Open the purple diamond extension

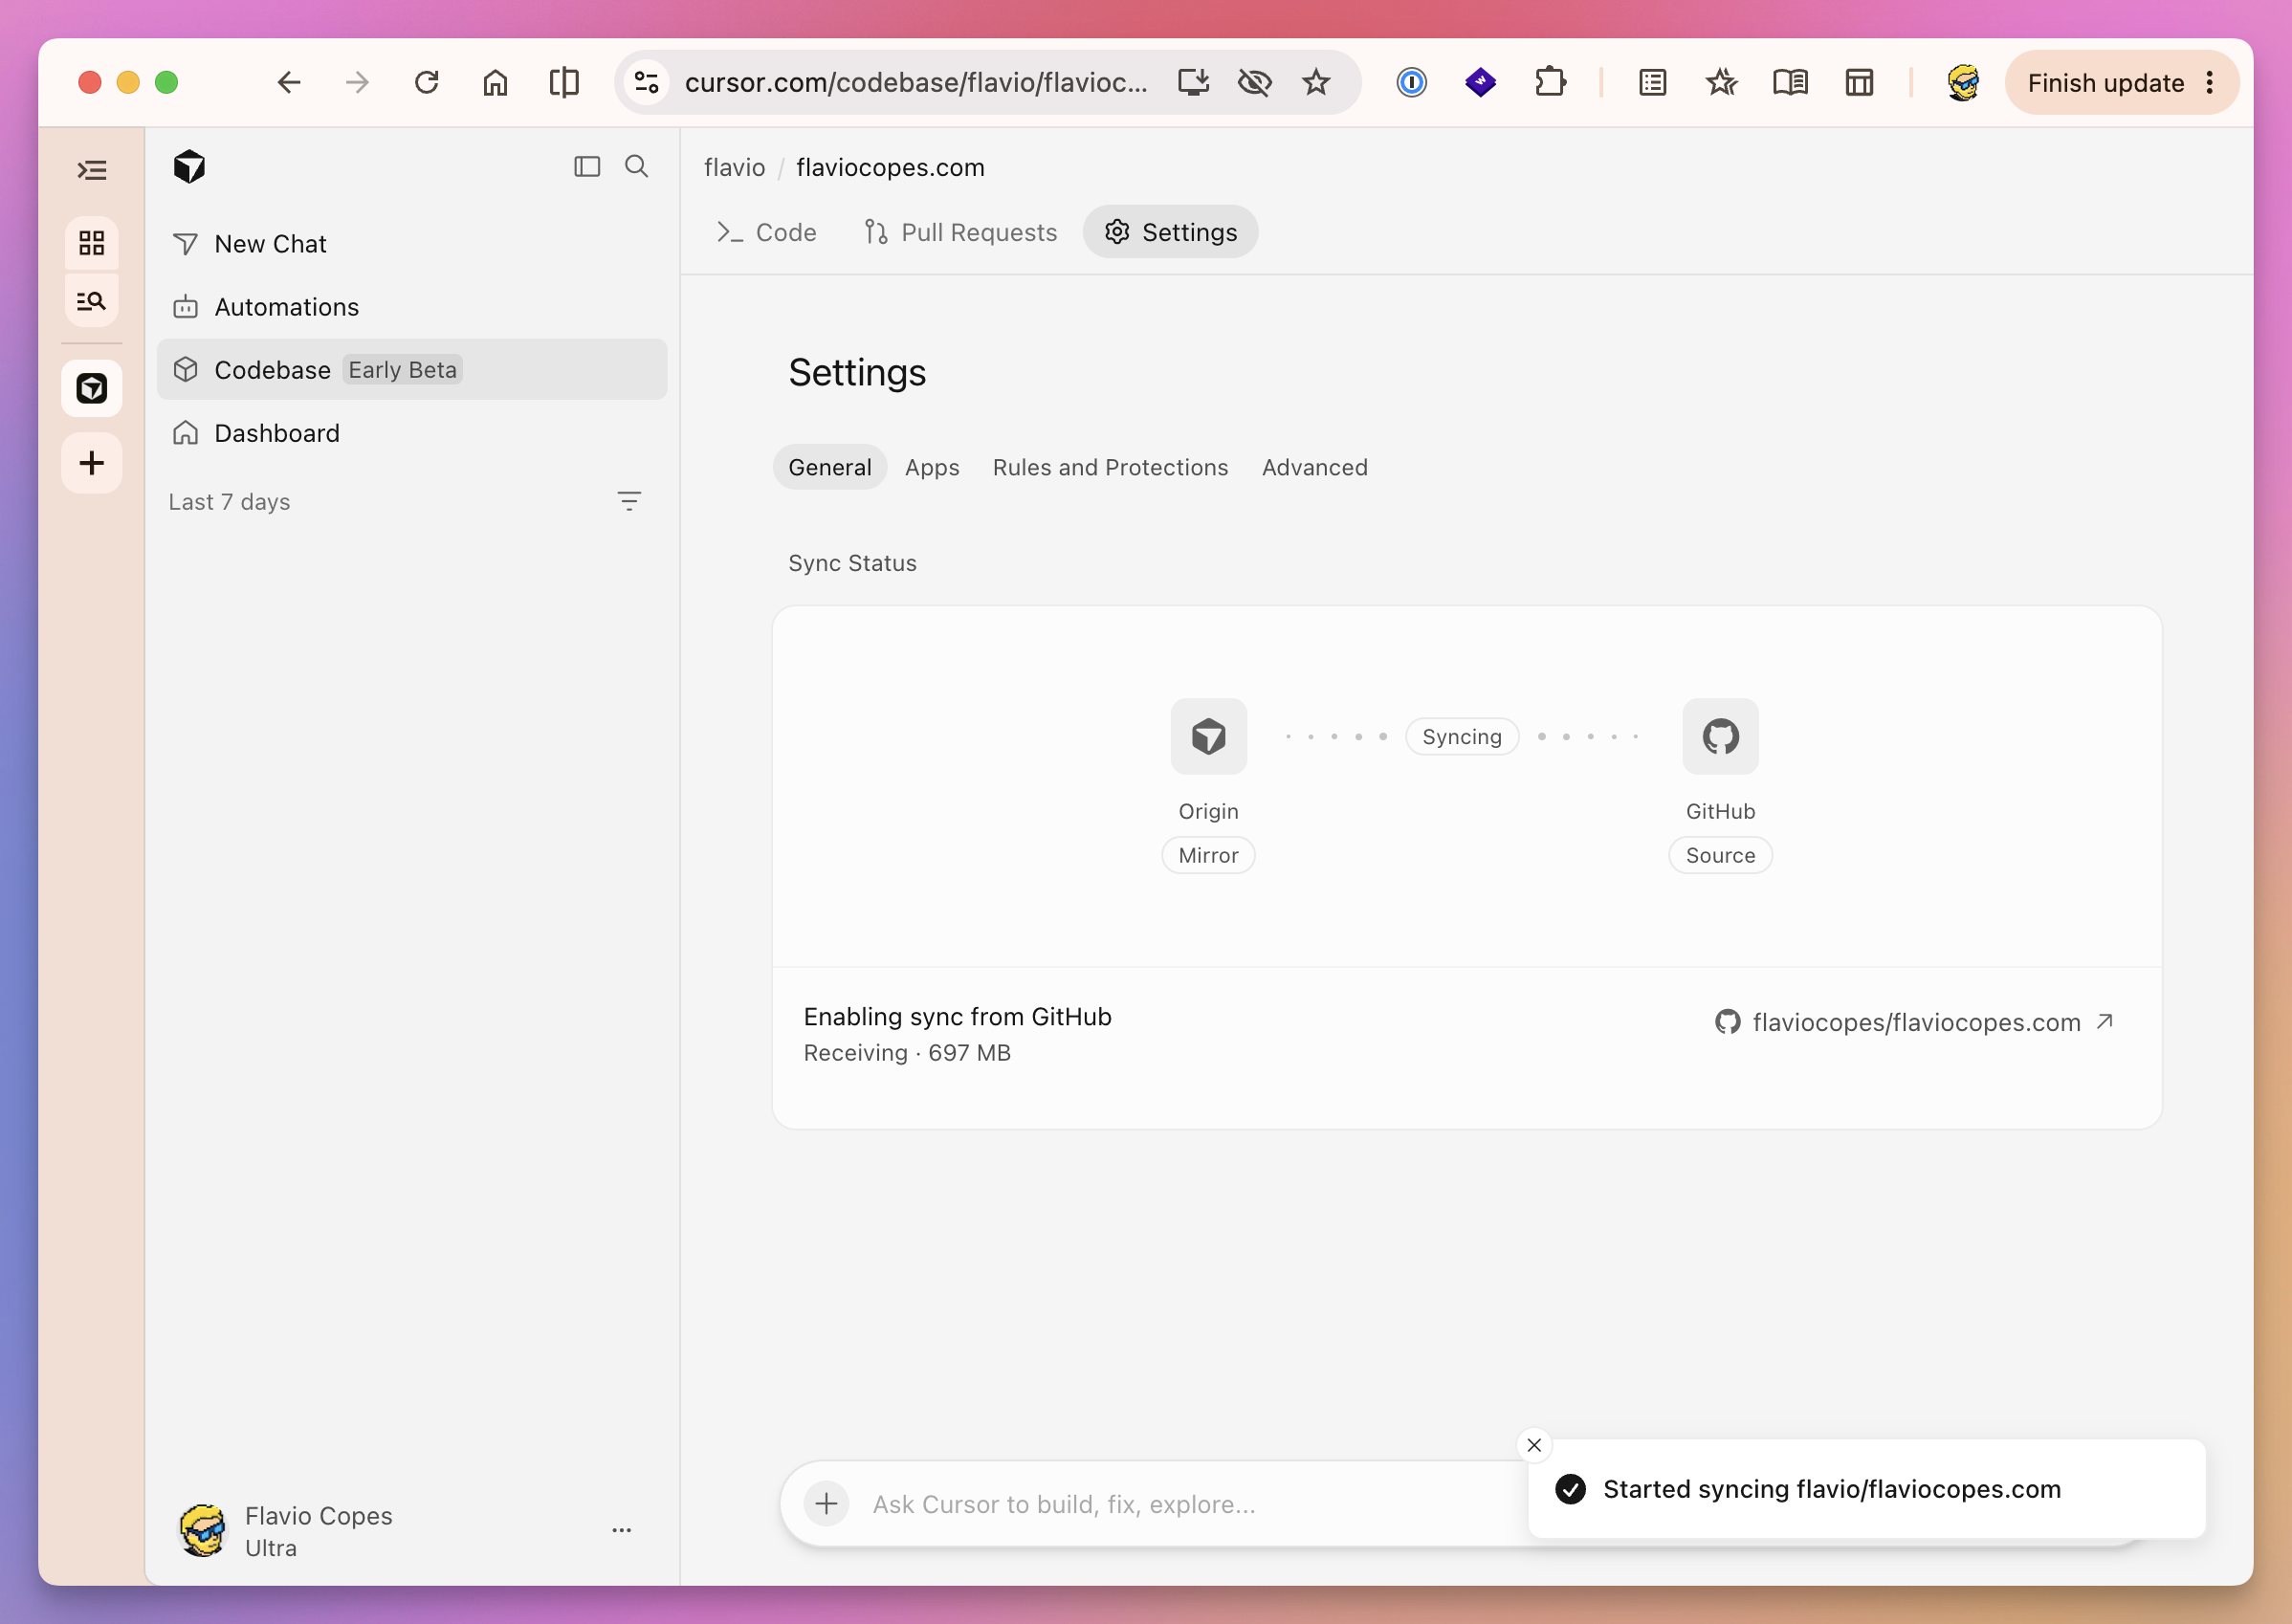[x=1480, y=82]
